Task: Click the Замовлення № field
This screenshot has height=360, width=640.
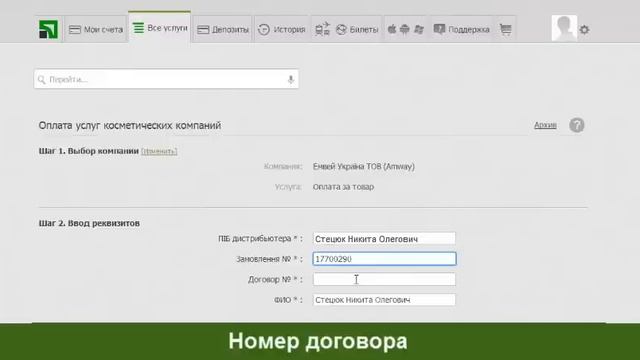Action: pyautogui.click(x=384, y=259)
